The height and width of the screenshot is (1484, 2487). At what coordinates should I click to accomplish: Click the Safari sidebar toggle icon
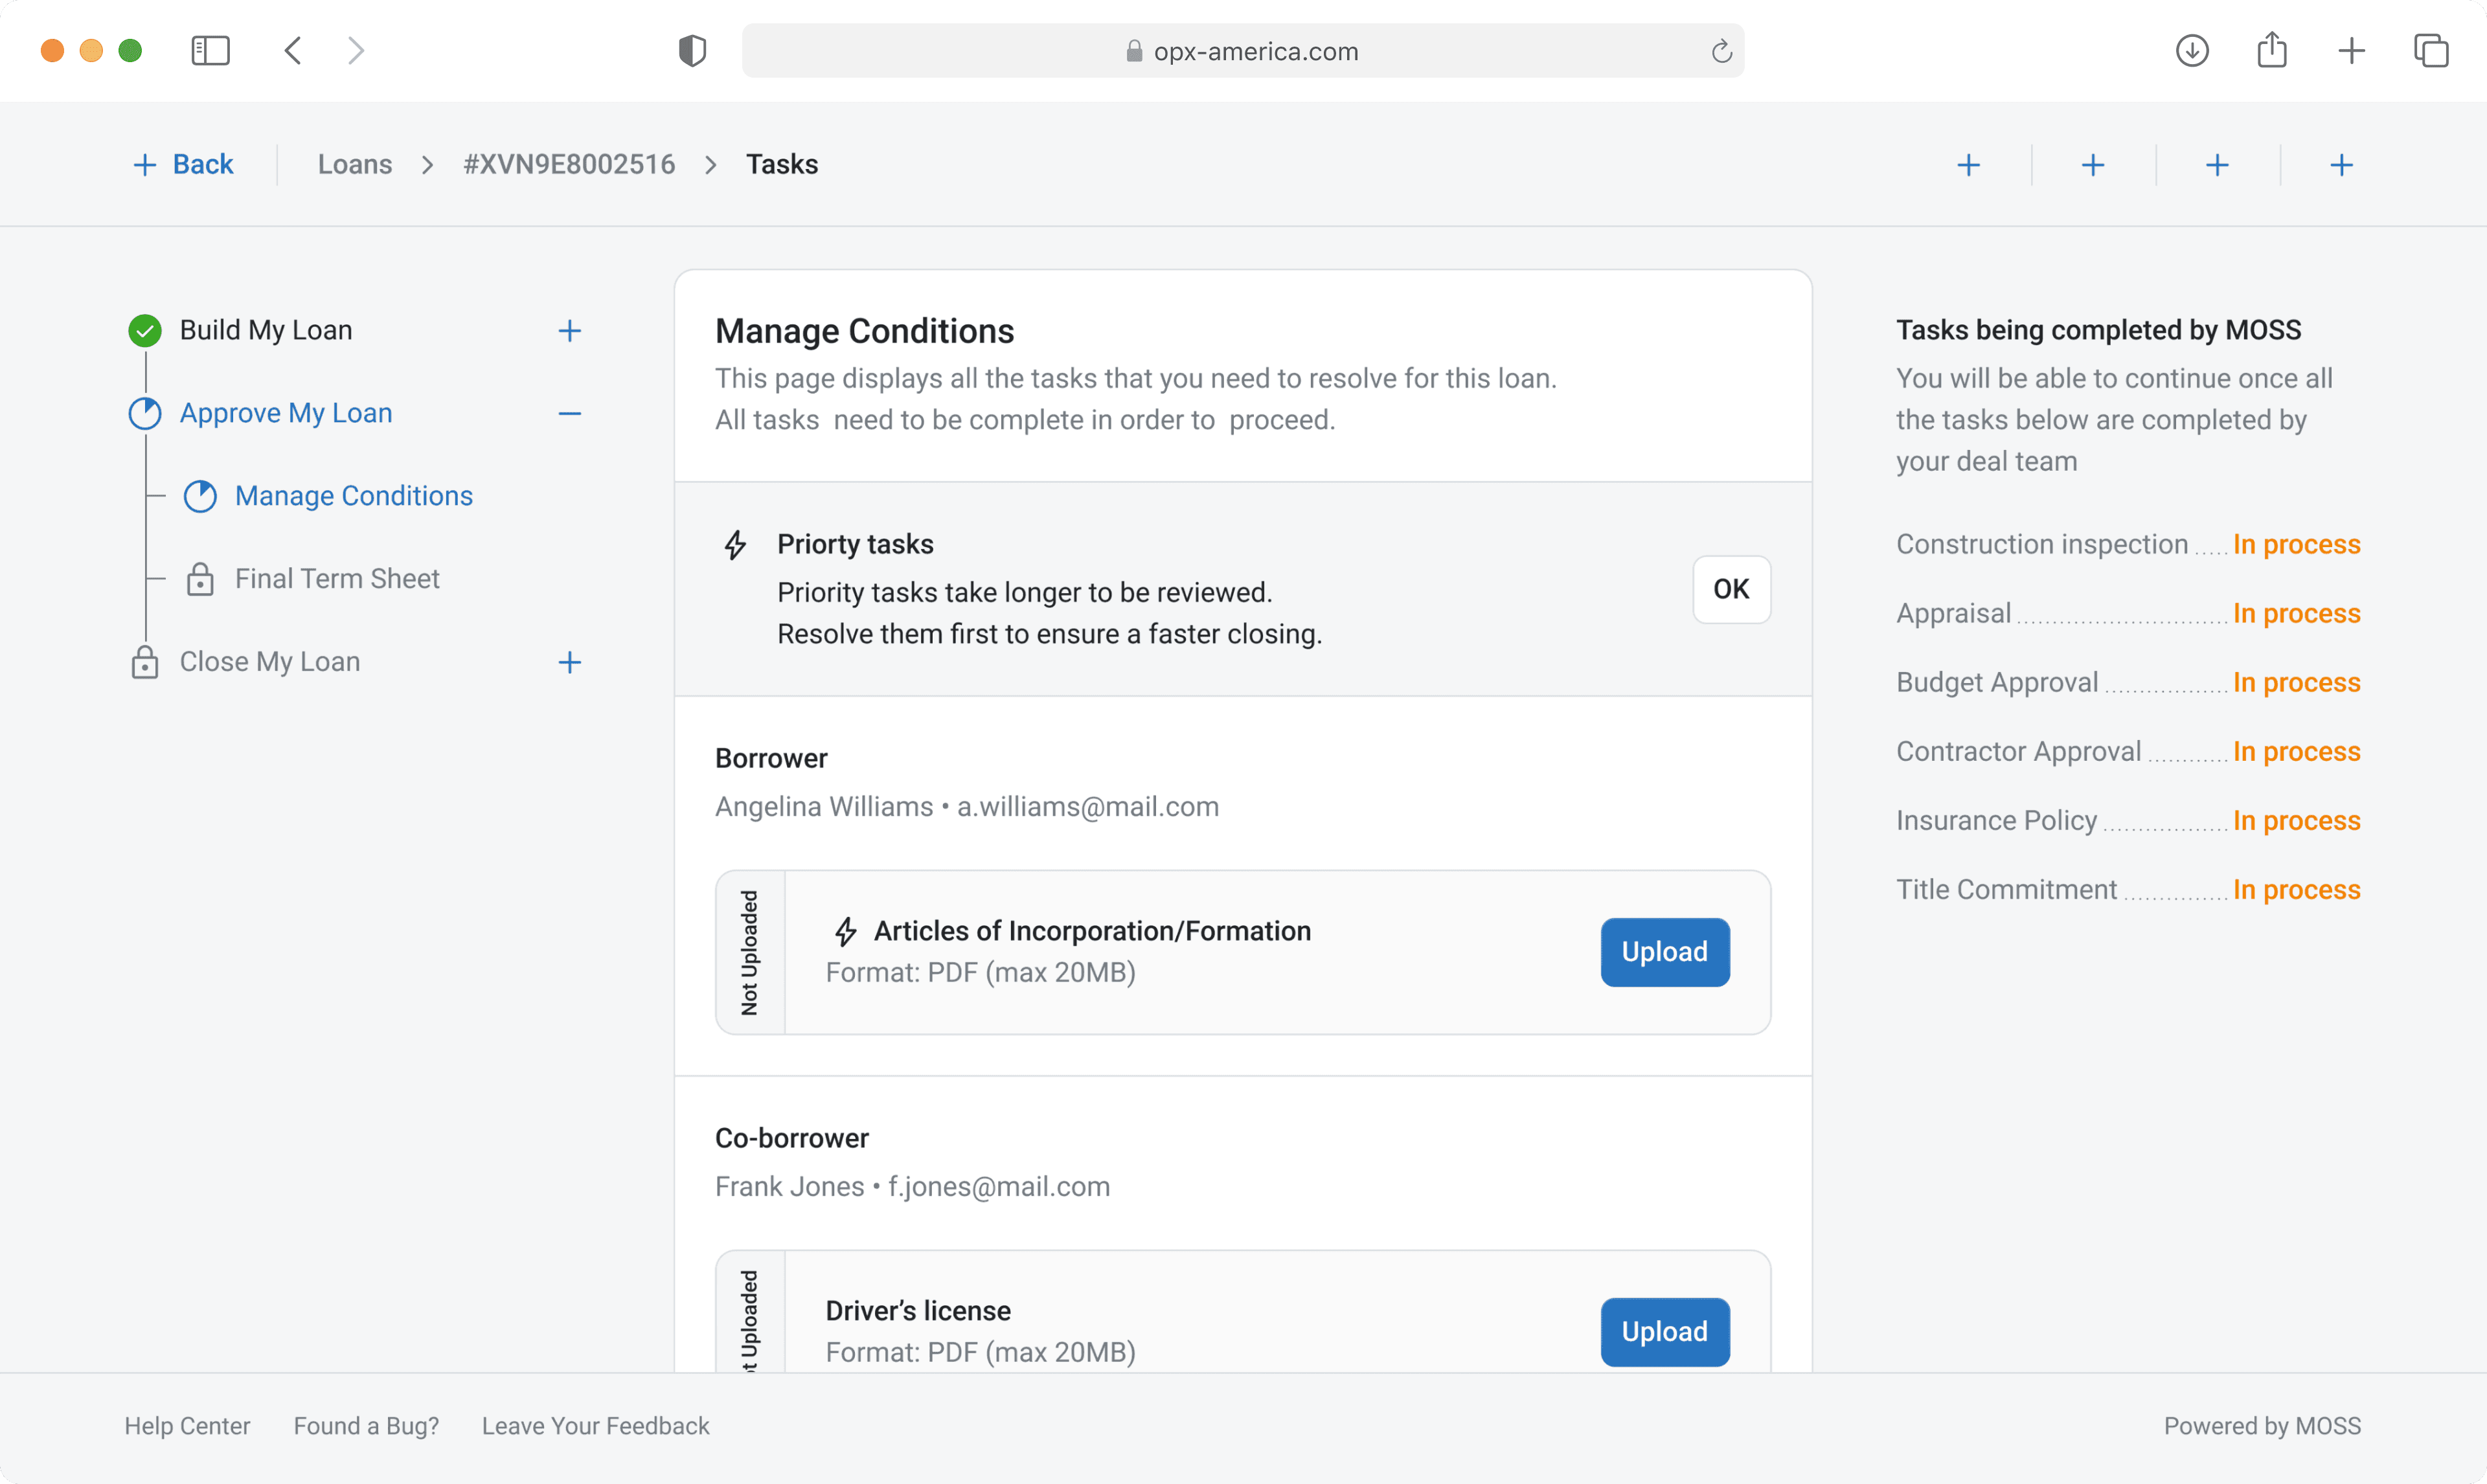pos(210,51)
